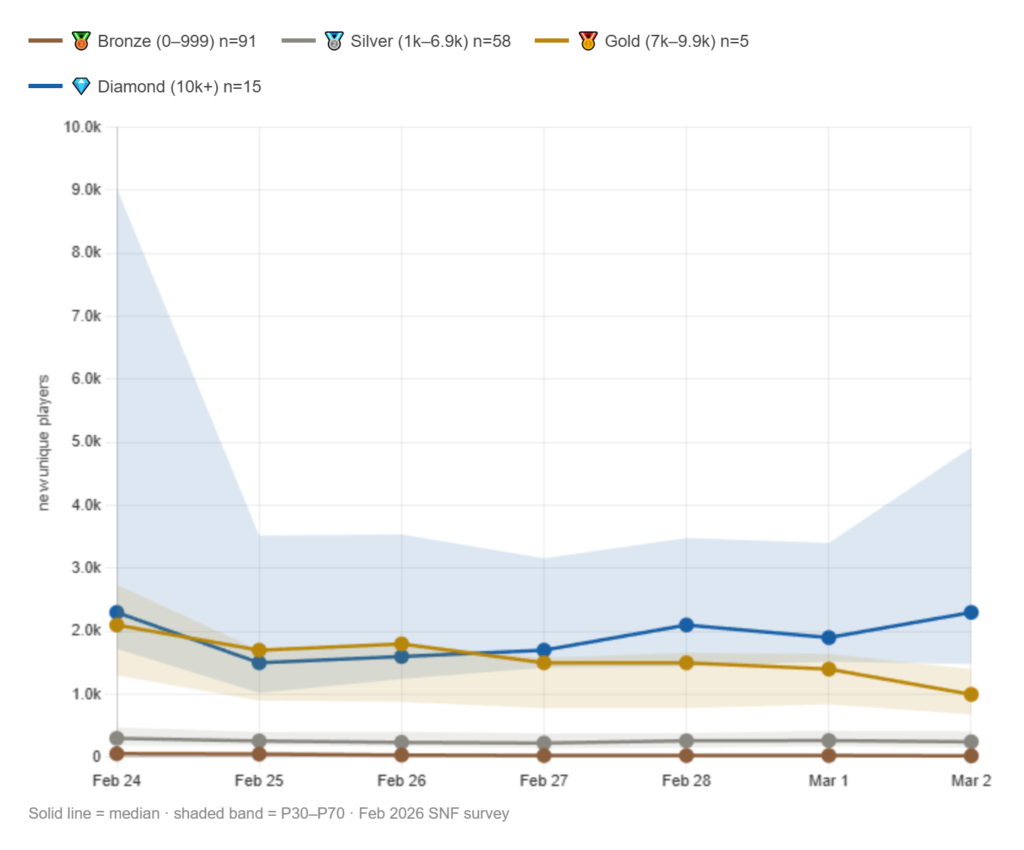The image size is (1024, 850).
Task: Click the Gold data point on Feb 26
Action: (401, 644)
